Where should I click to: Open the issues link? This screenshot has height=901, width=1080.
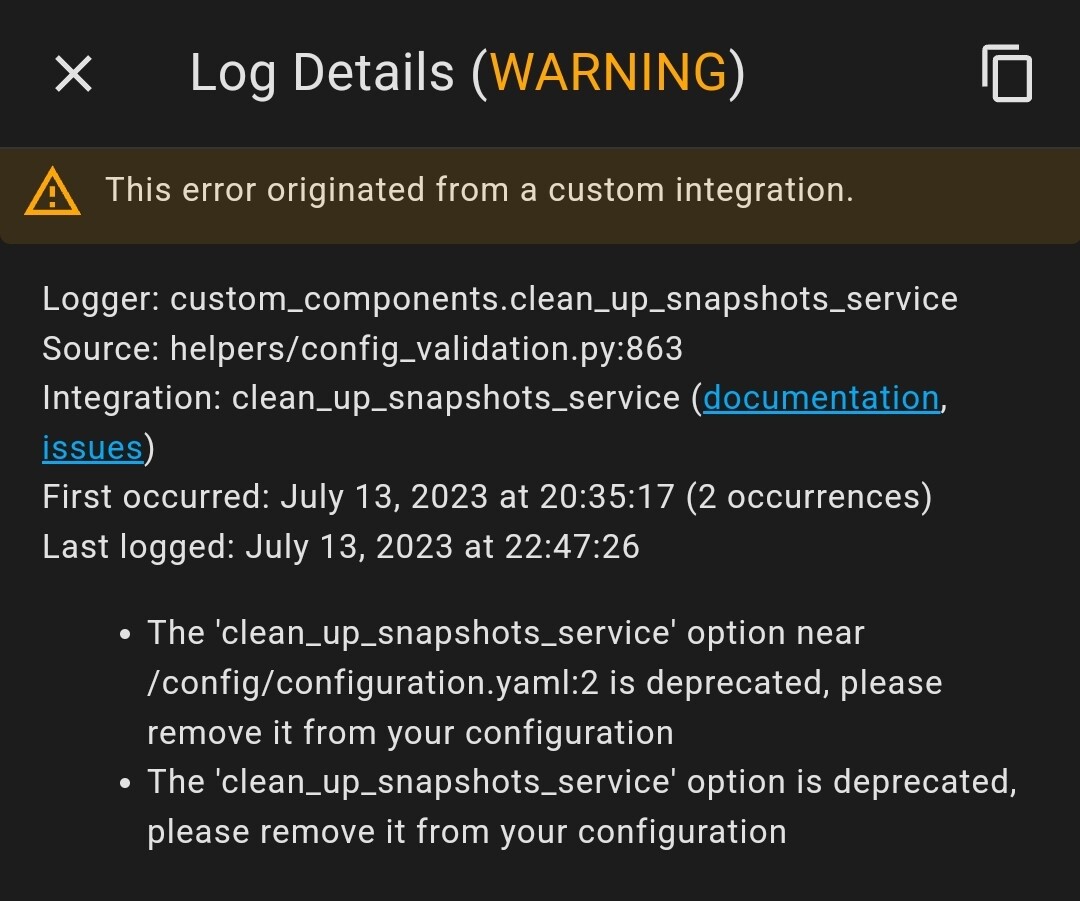[x=92, y=447]
